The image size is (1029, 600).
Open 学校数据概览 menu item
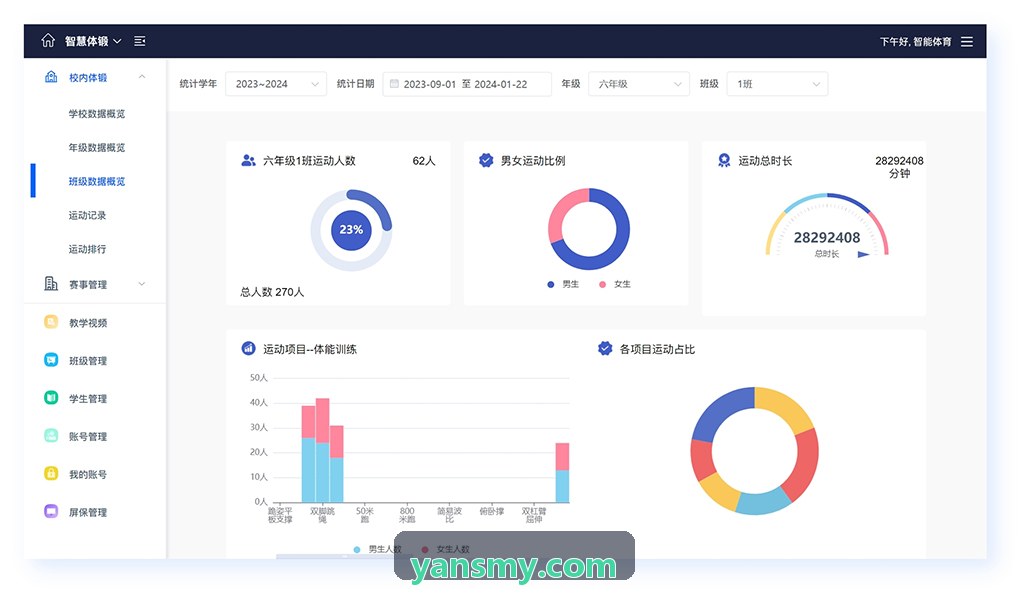[x=96, y=114]
